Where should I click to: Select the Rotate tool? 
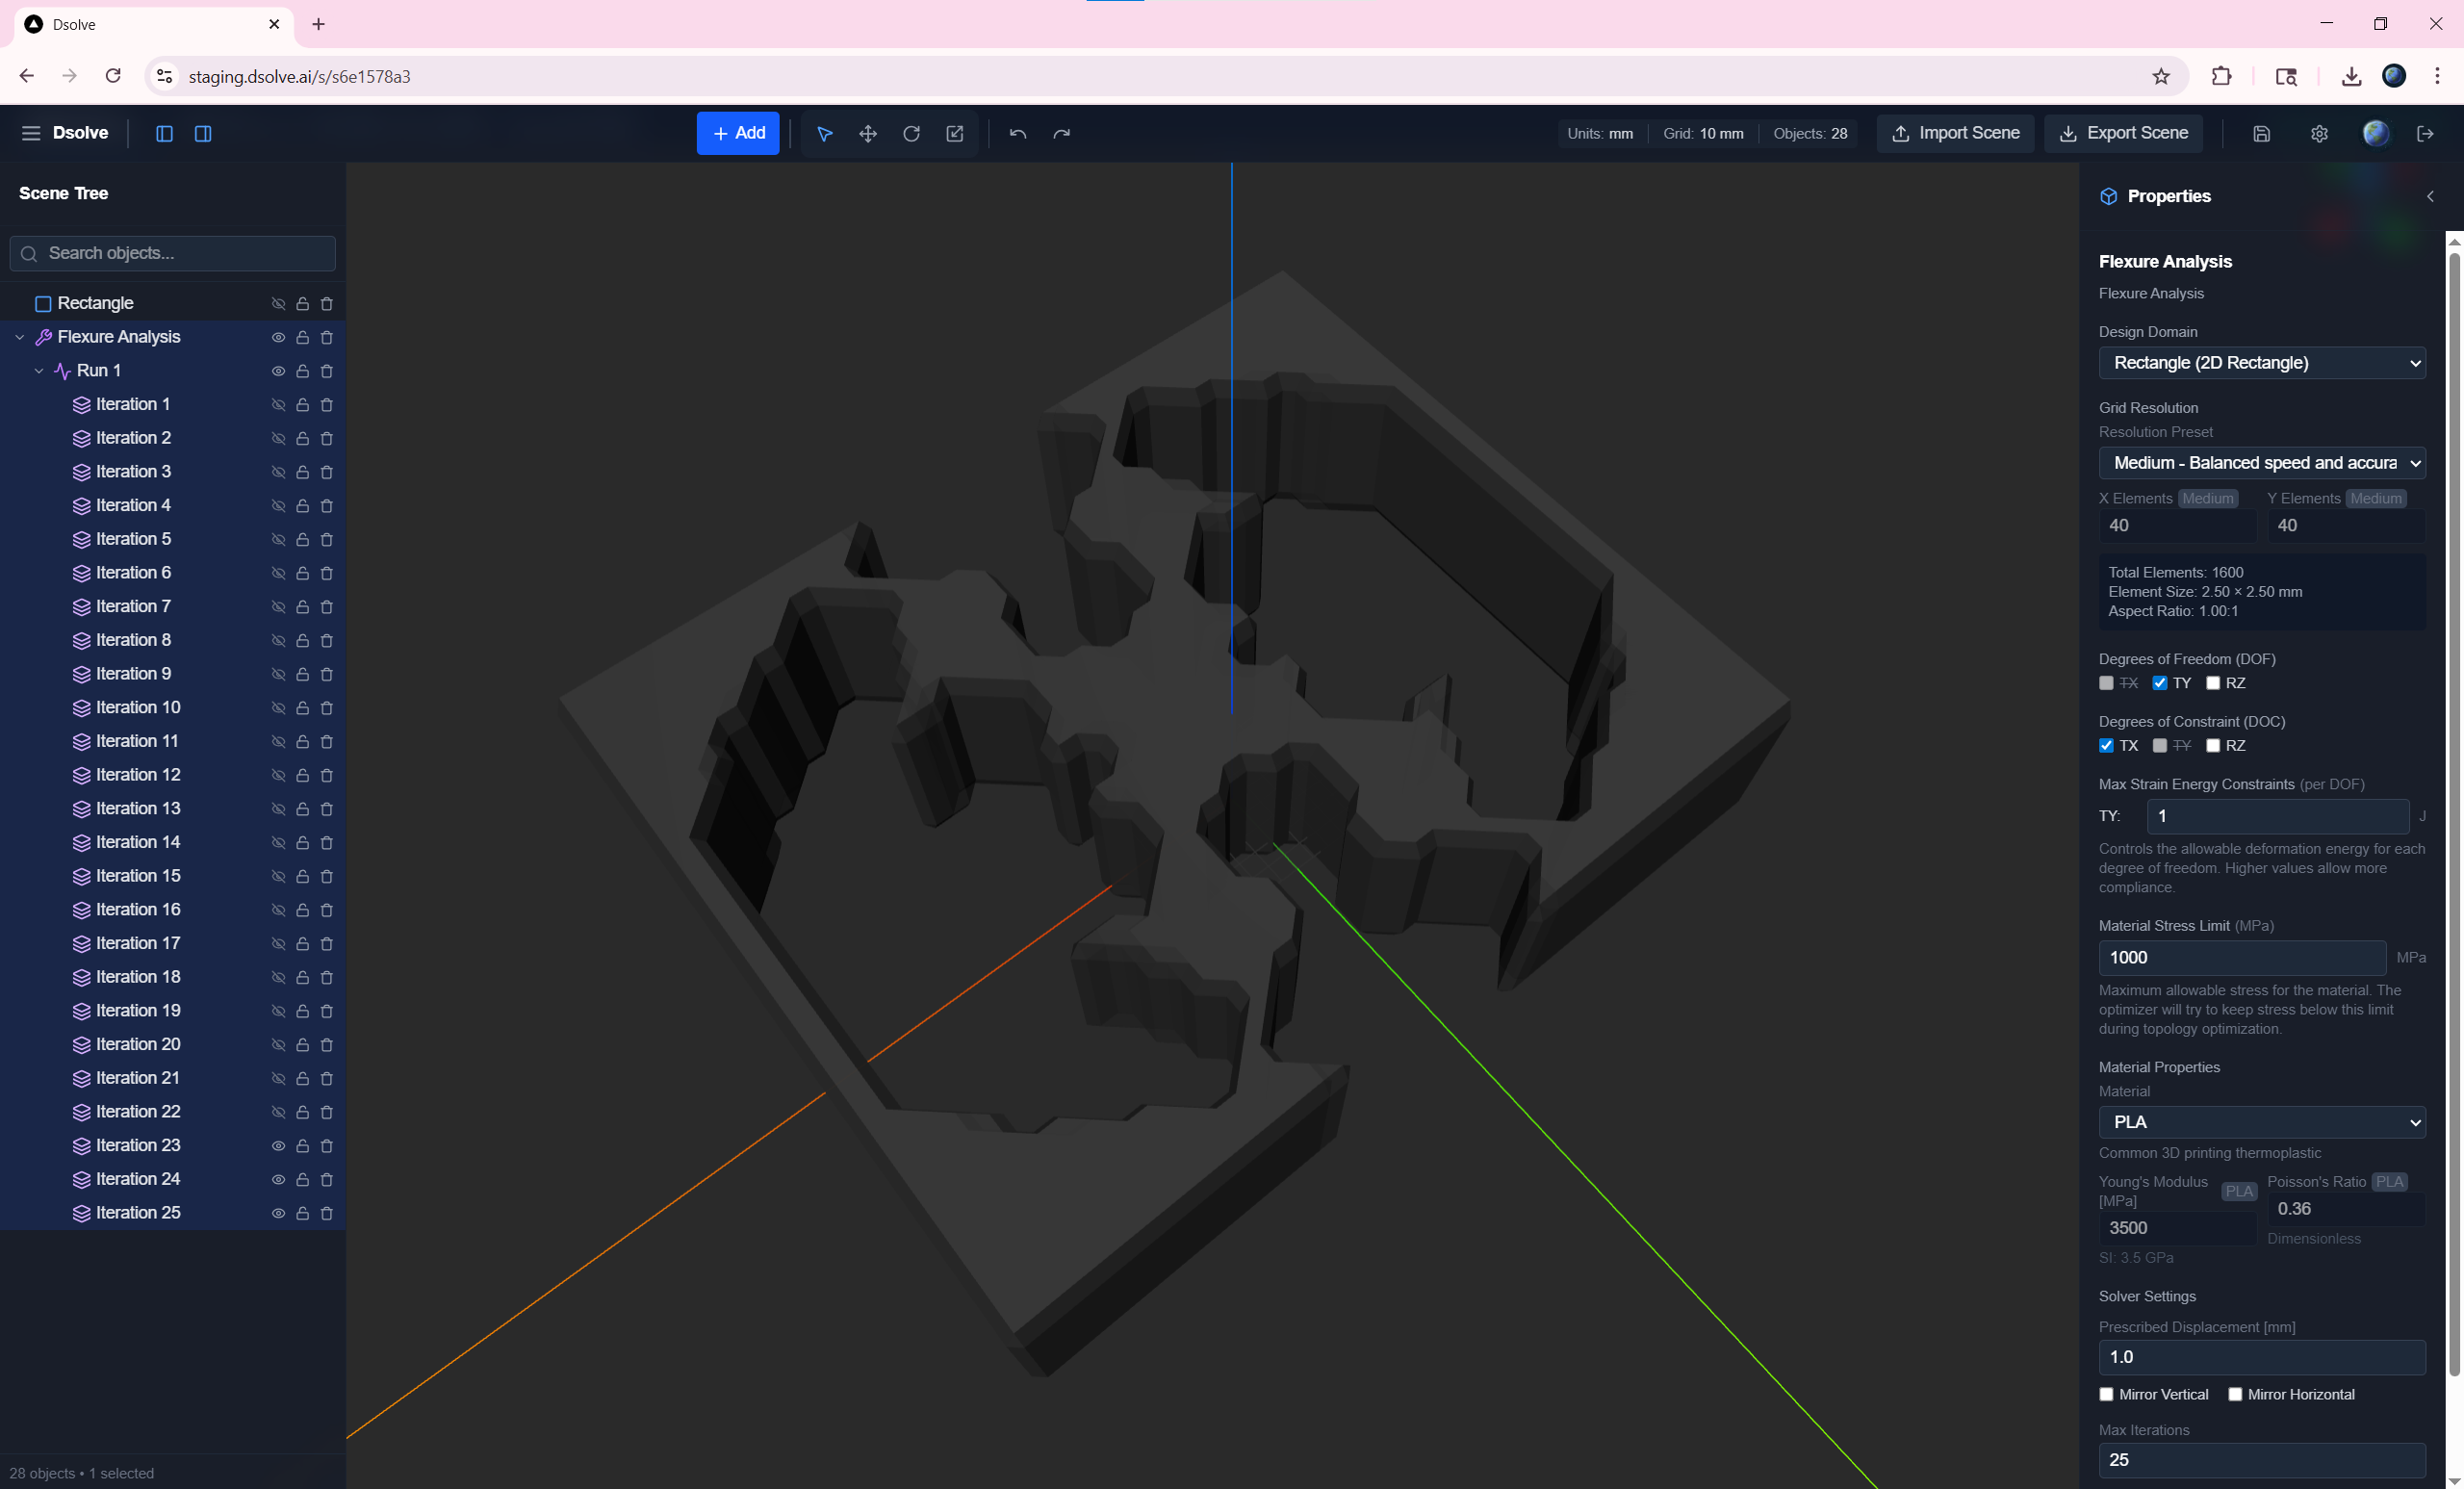tap(911, 133)
